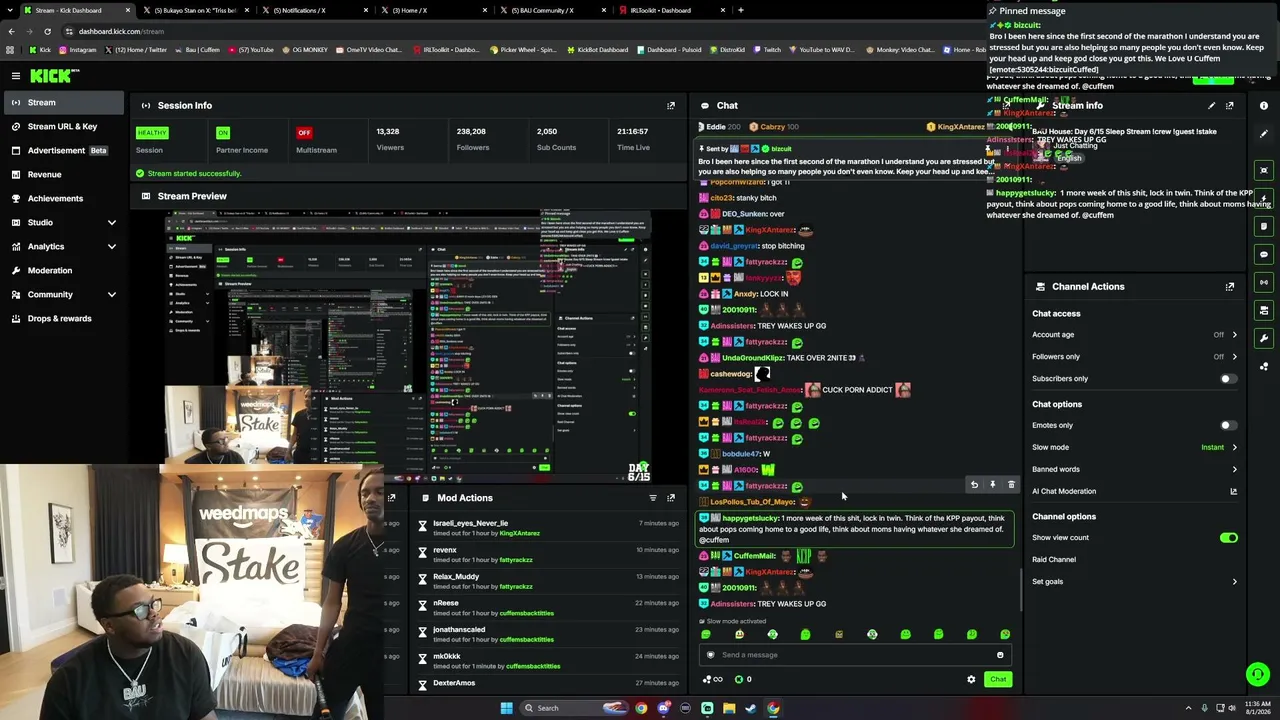Open a new browser tab

(x=740, y=10)
